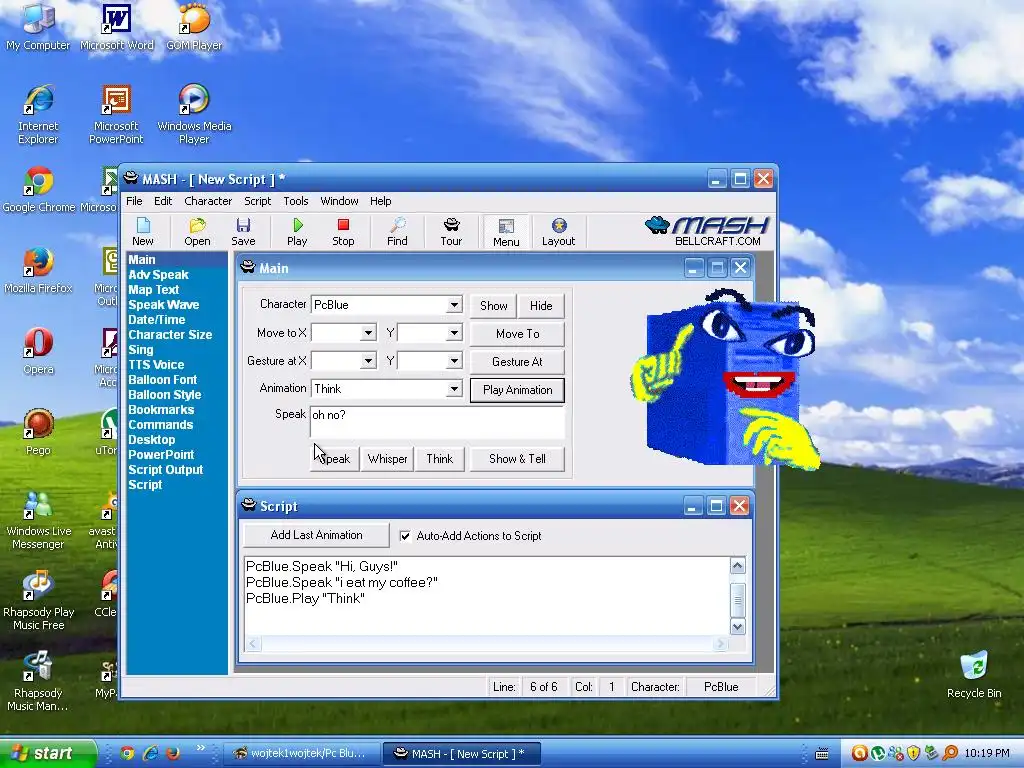Click the Open folder toolbar icon

pyautogui.click(x=197, y=232)
